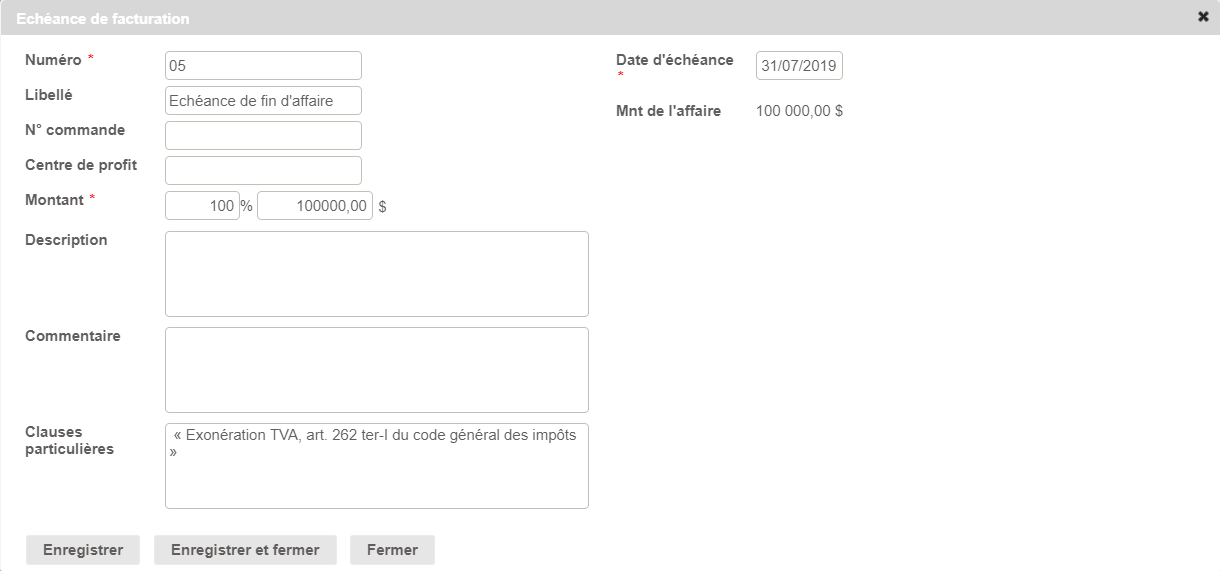Click the 100 000,00 $ affaire amount value
This screenshot has height=571, width=1220.
799,111
